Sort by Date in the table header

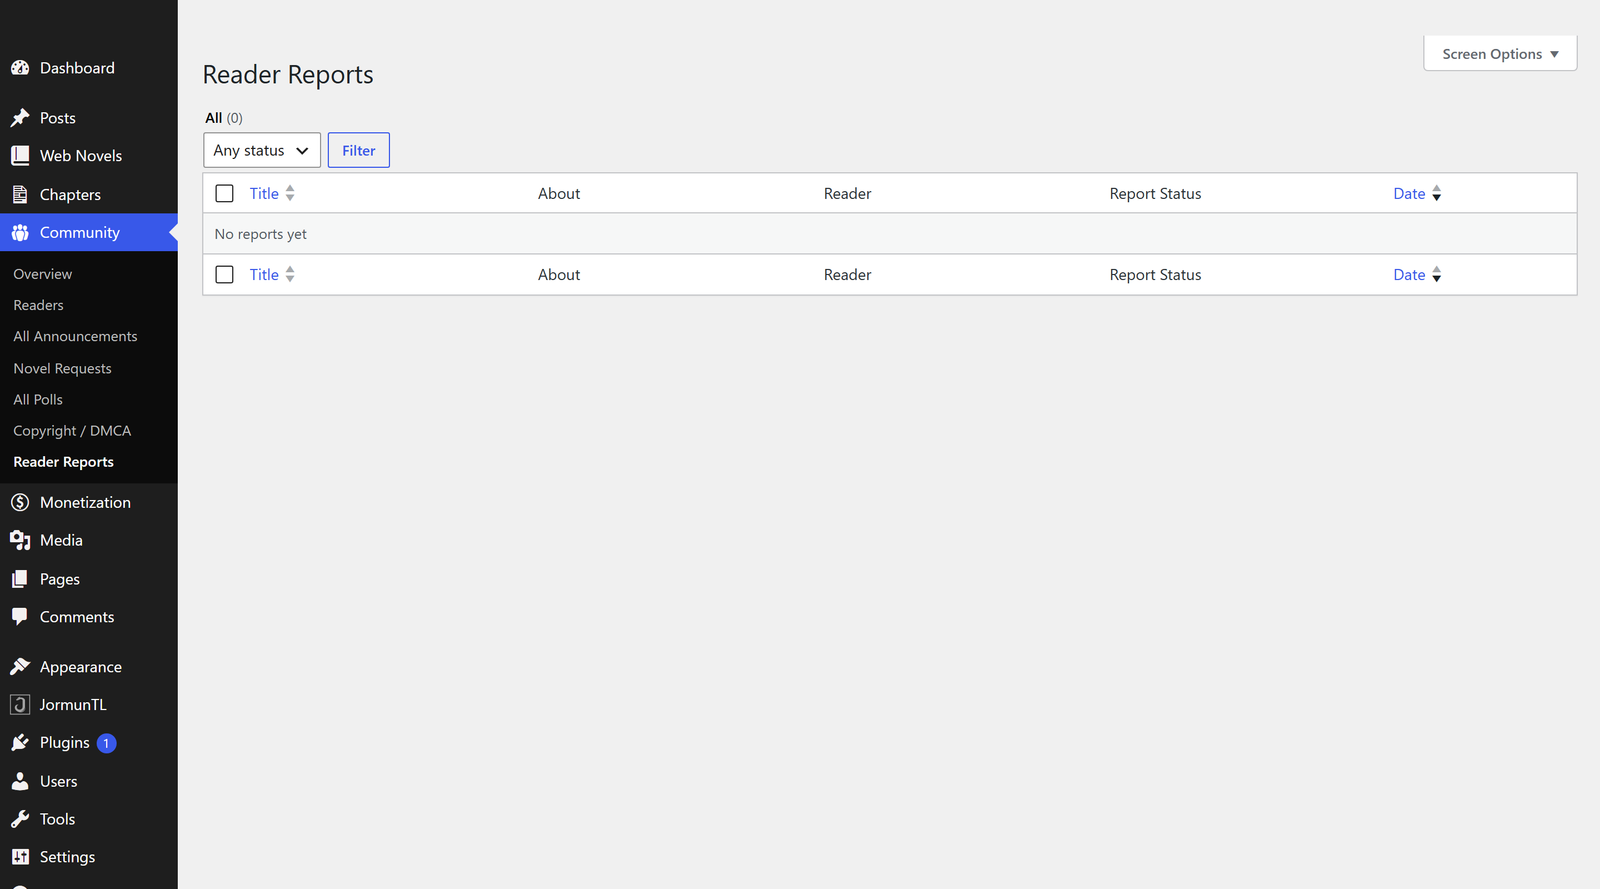[1417, 194]
